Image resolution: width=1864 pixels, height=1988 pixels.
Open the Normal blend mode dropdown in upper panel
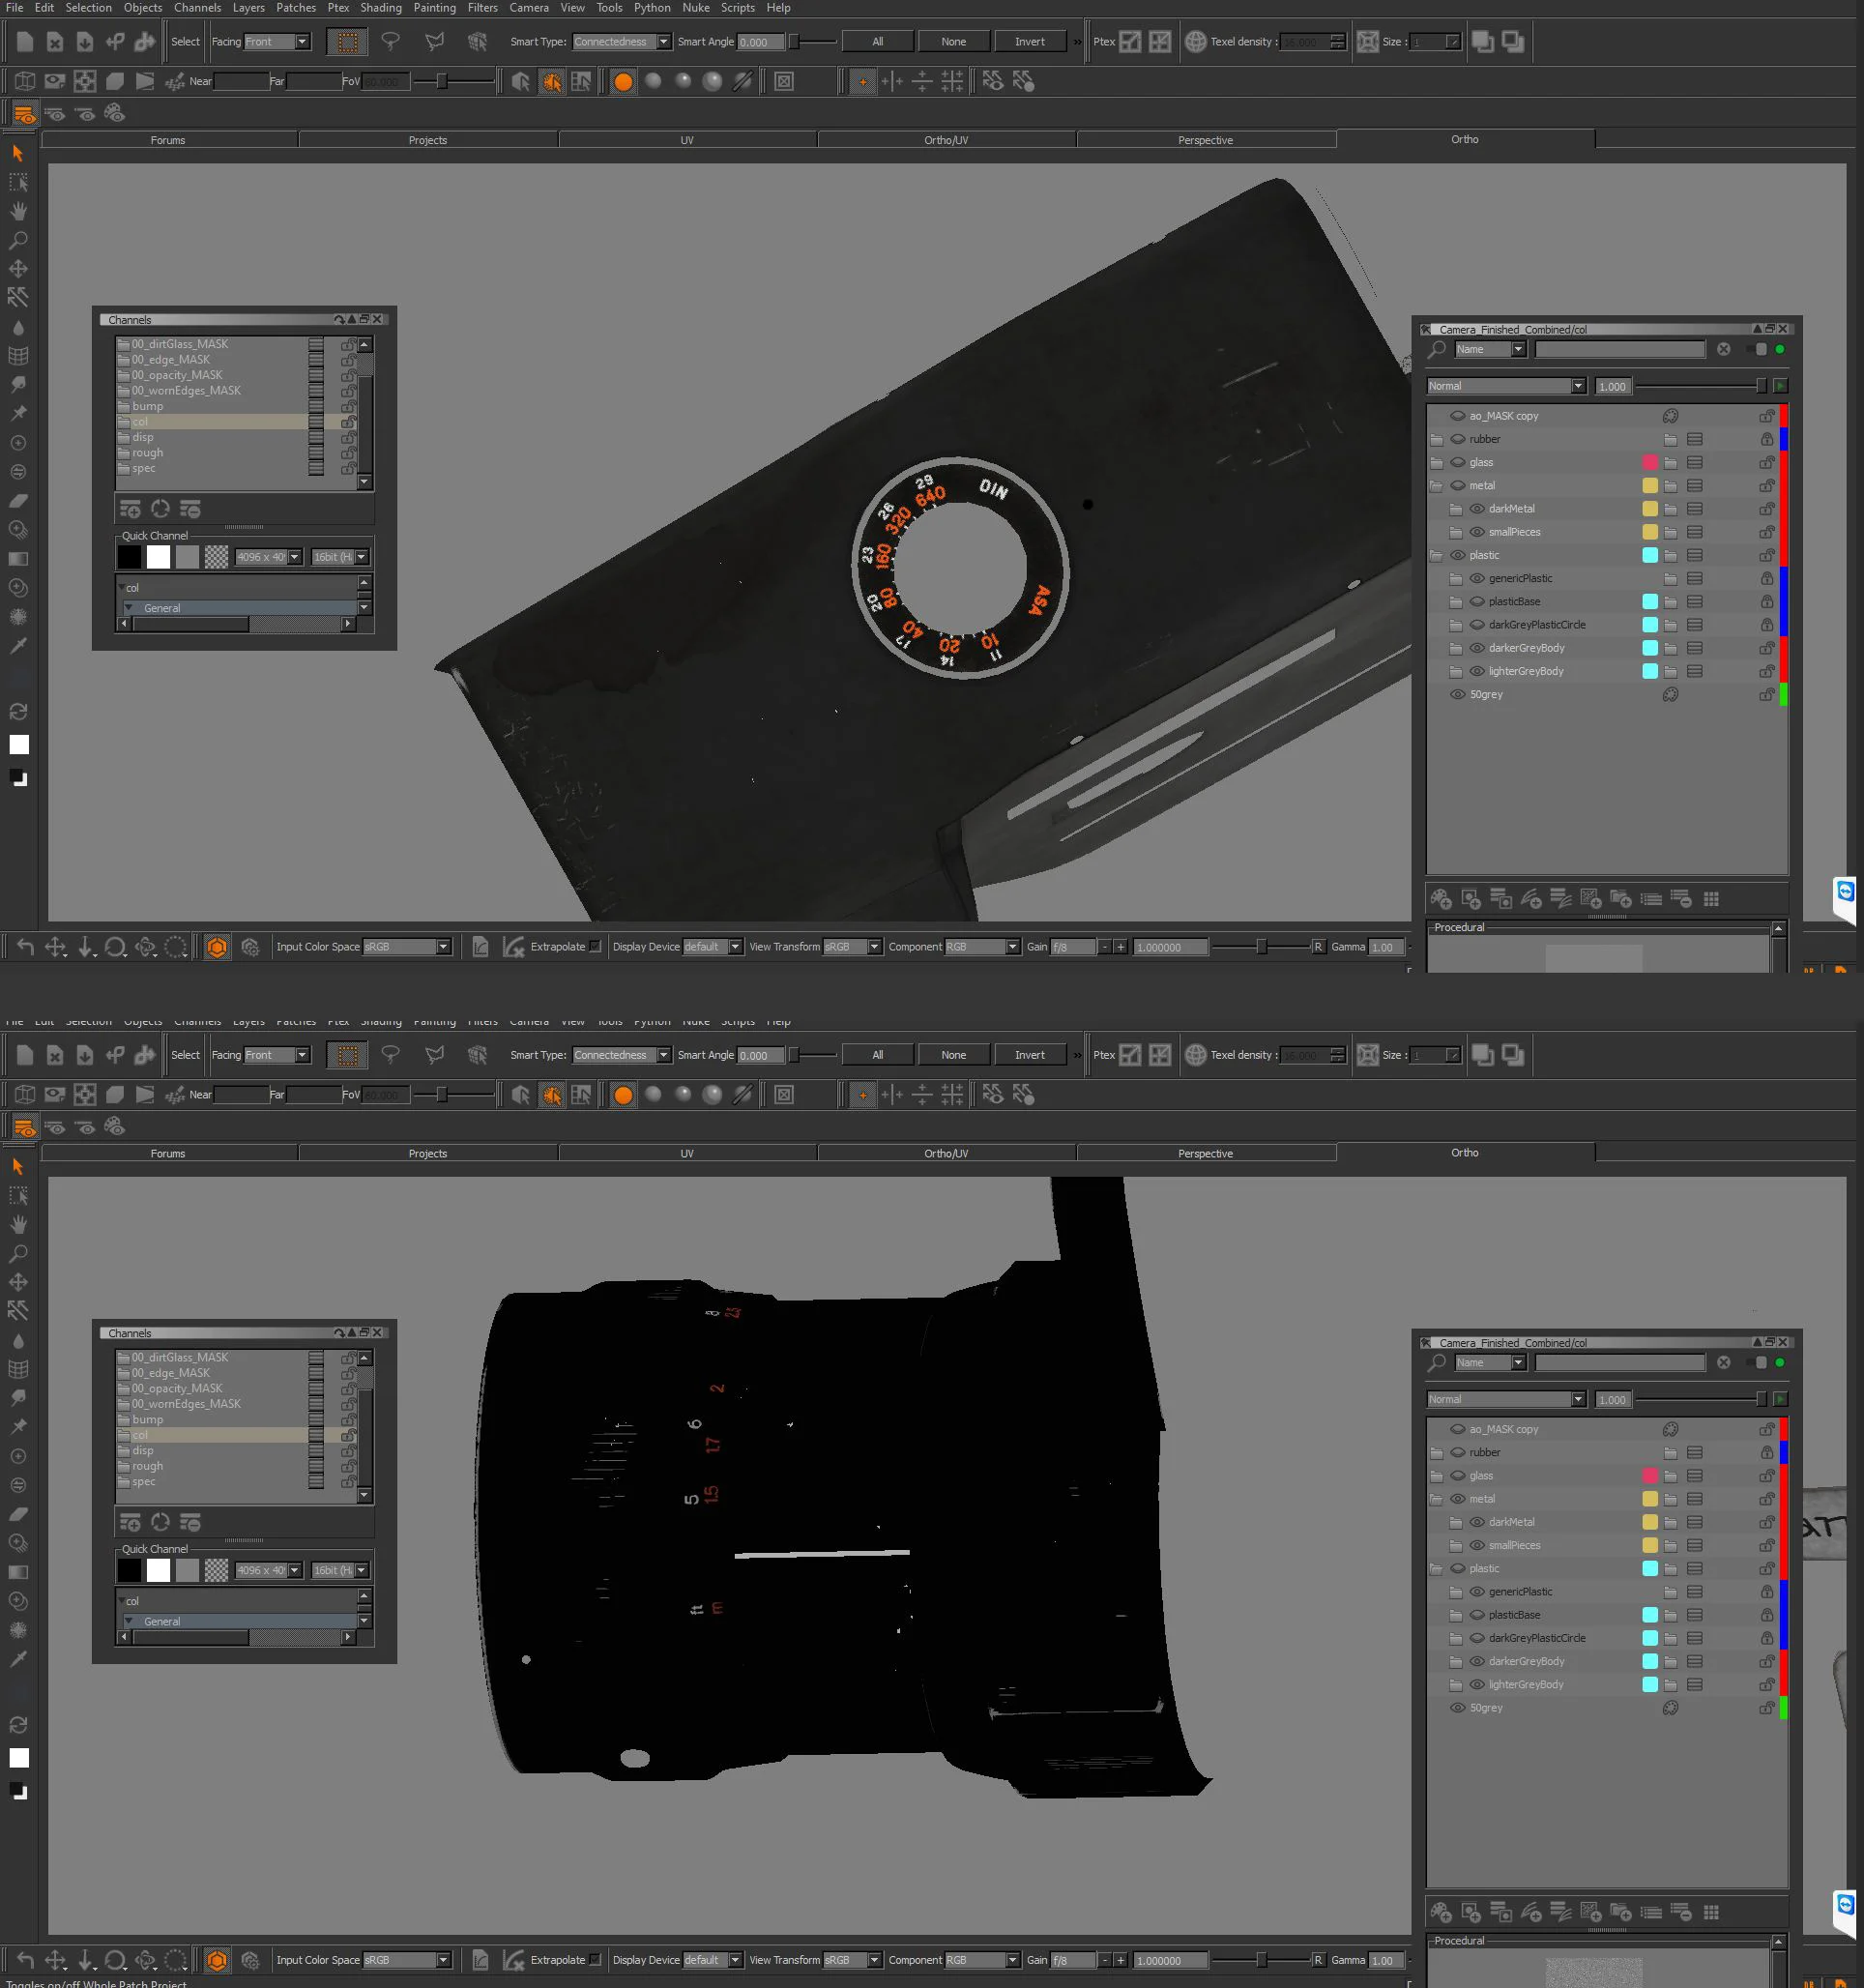pos(1578,386)
